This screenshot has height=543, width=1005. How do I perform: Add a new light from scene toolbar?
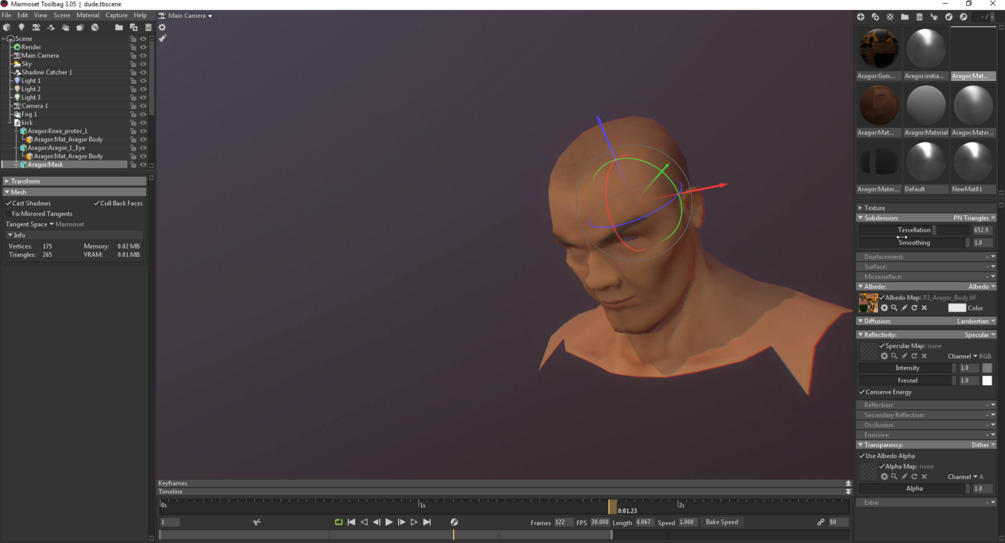(22, 28)
